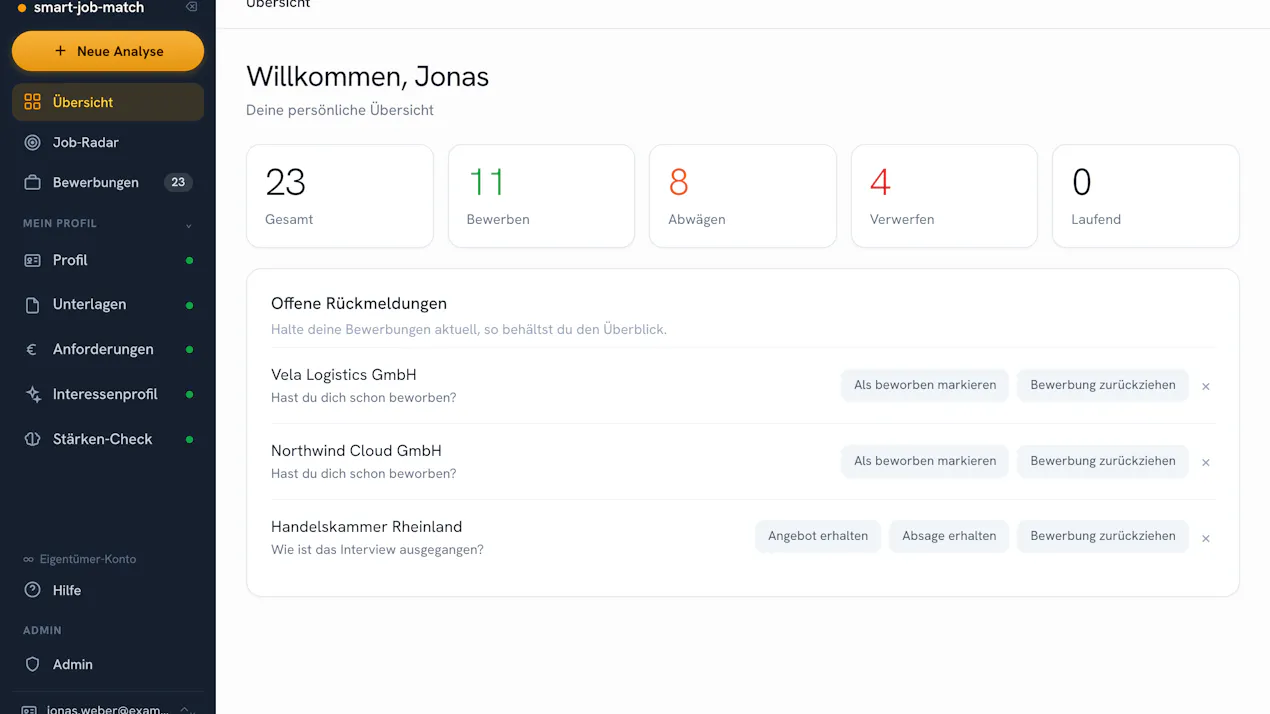The width and height of the screenshot is (1270, 714).
Task: Open the Hilfe question mark icon
Action: [x=33, y=590]
